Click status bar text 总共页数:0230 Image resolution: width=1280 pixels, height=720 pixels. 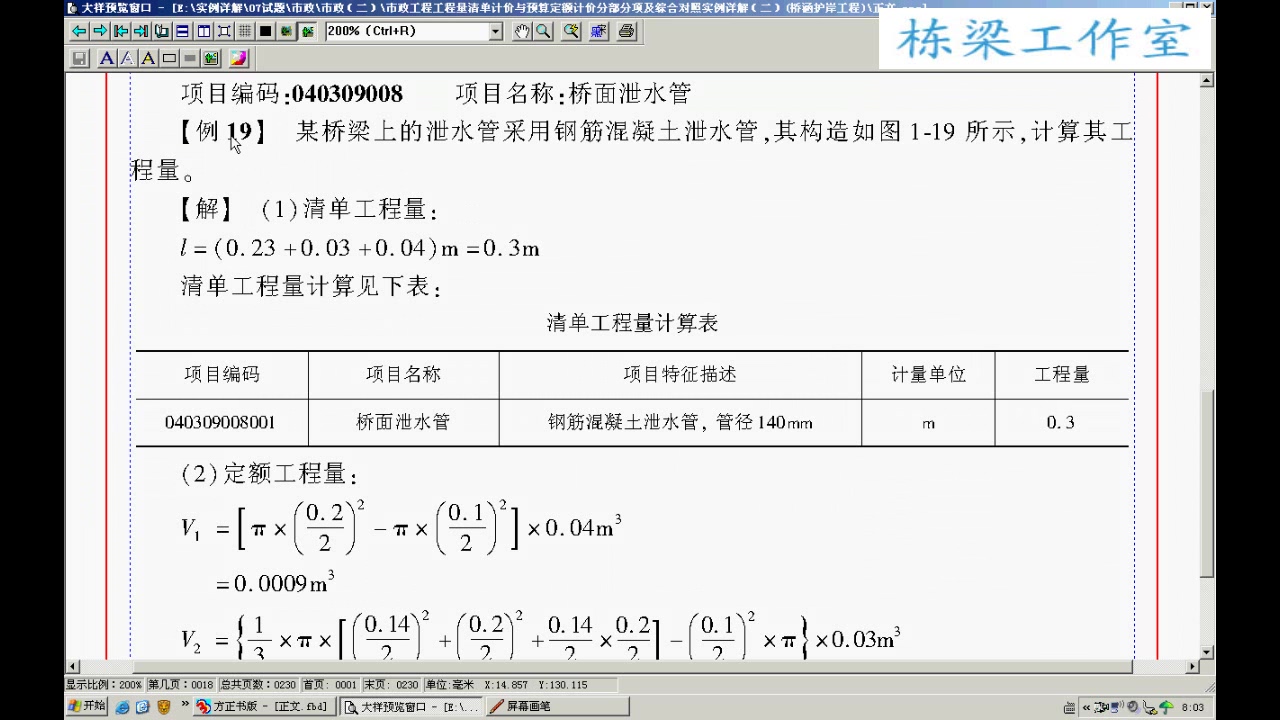click(259, 685)
